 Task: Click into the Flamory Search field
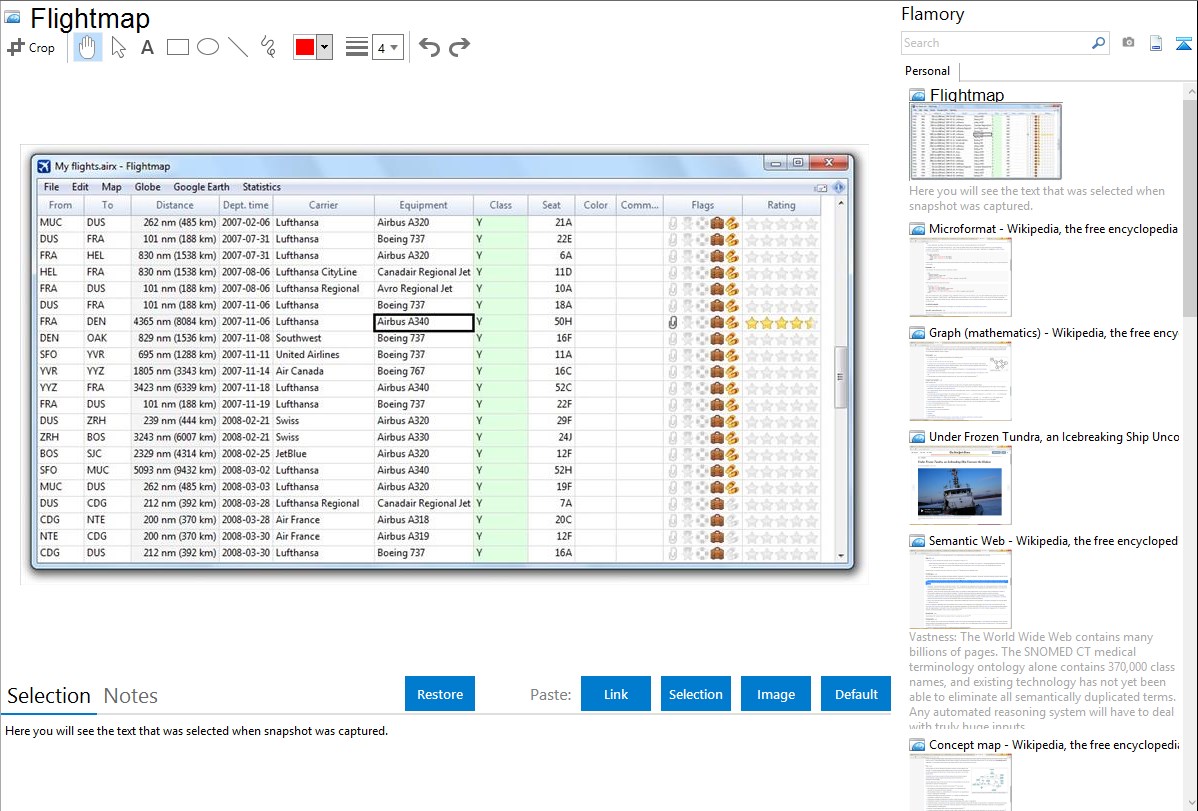click(x=995, y=43)
